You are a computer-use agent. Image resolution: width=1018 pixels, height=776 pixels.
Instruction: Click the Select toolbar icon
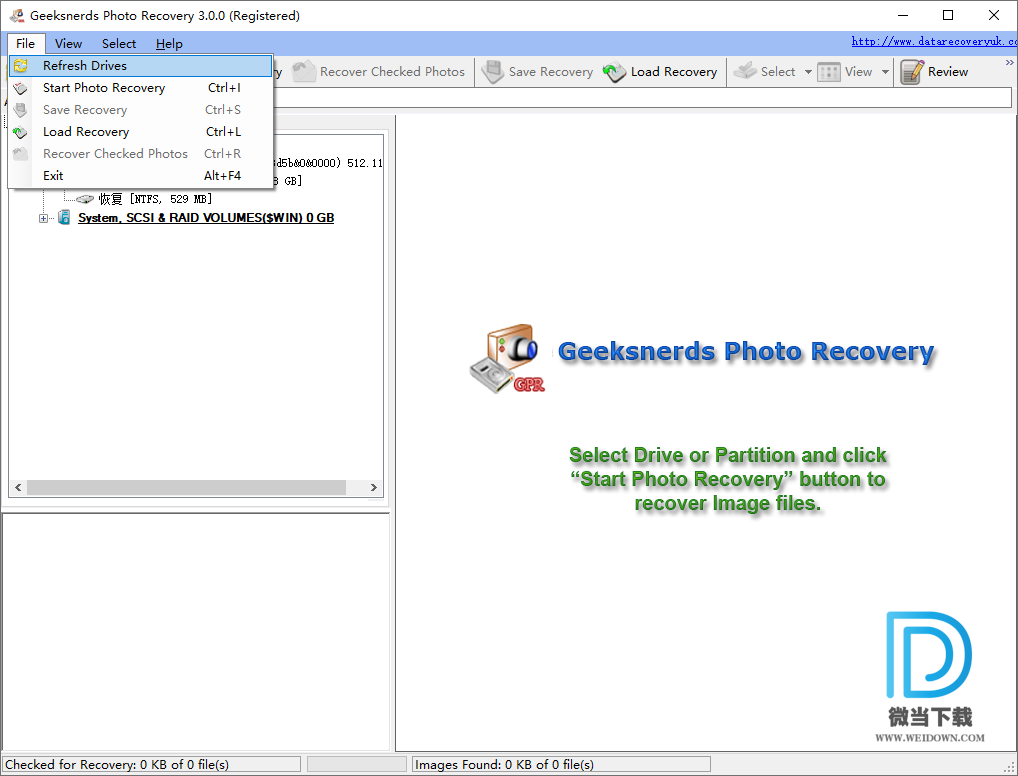(x=745, y=71)
